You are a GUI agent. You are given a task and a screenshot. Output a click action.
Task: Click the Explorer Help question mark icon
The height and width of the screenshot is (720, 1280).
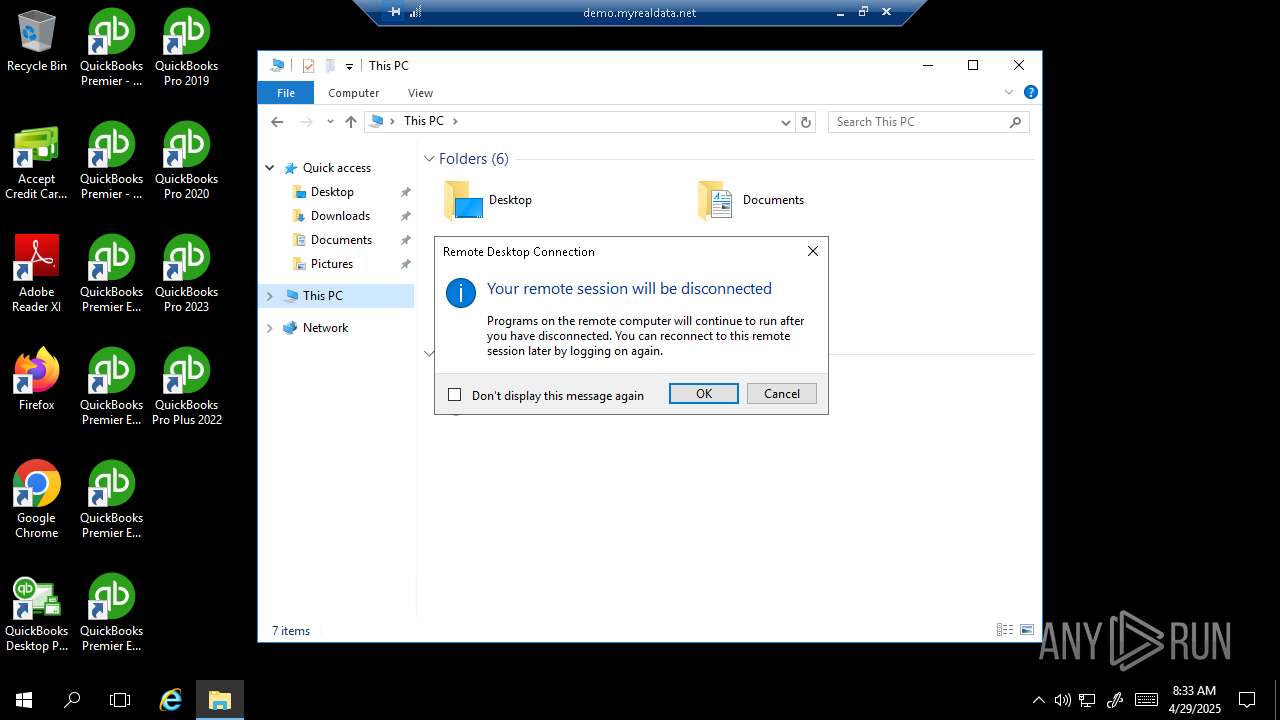tap(1030, 92)
